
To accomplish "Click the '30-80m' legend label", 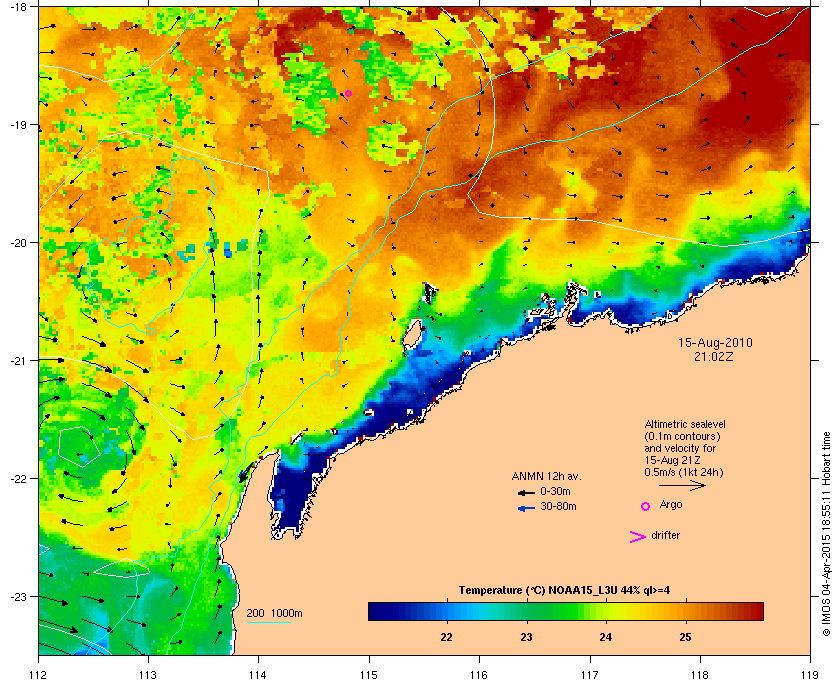I will pos(558,506).
